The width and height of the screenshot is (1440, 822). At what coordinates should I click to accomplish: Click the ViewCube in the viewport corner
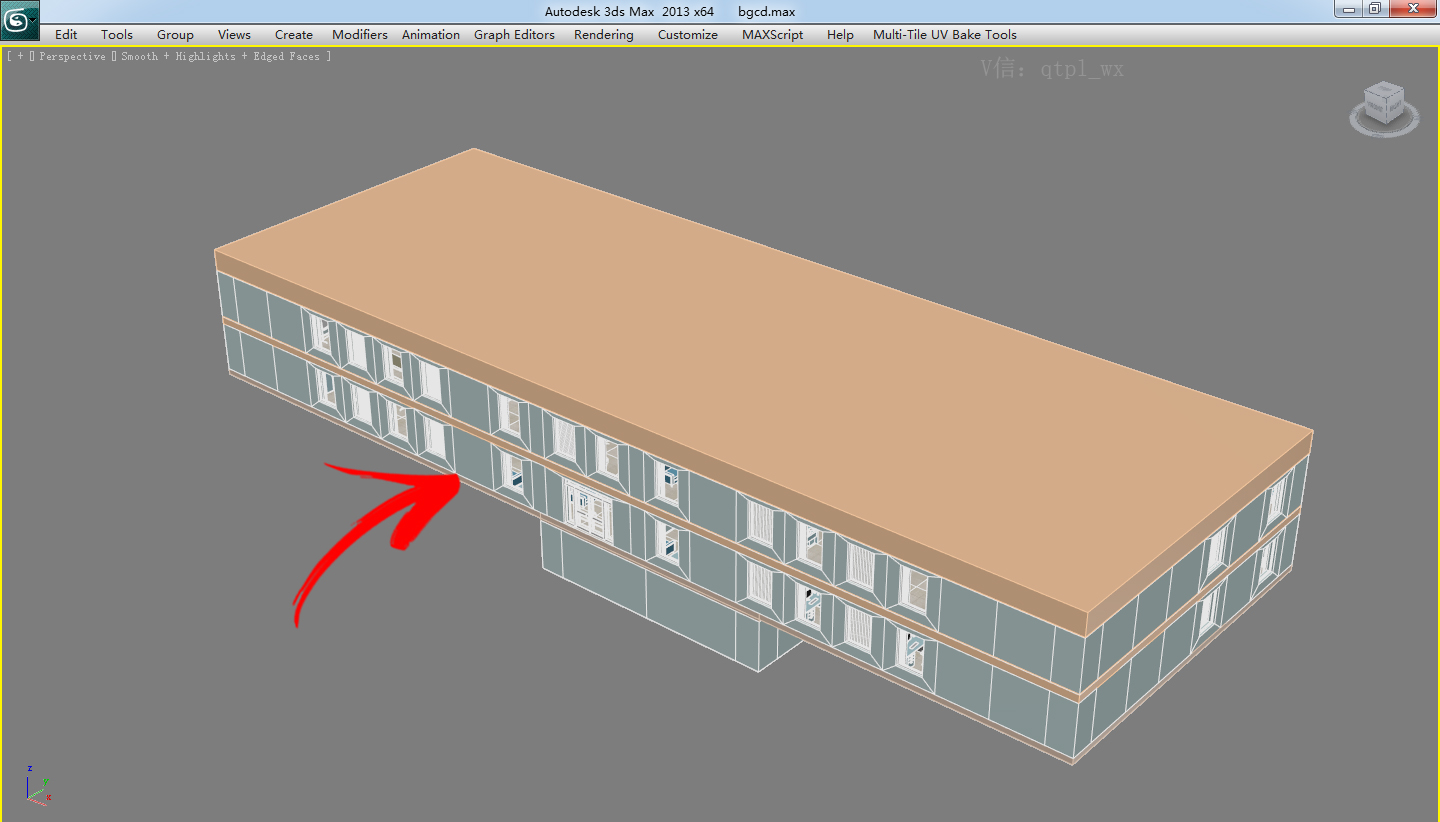(1384, 107)
